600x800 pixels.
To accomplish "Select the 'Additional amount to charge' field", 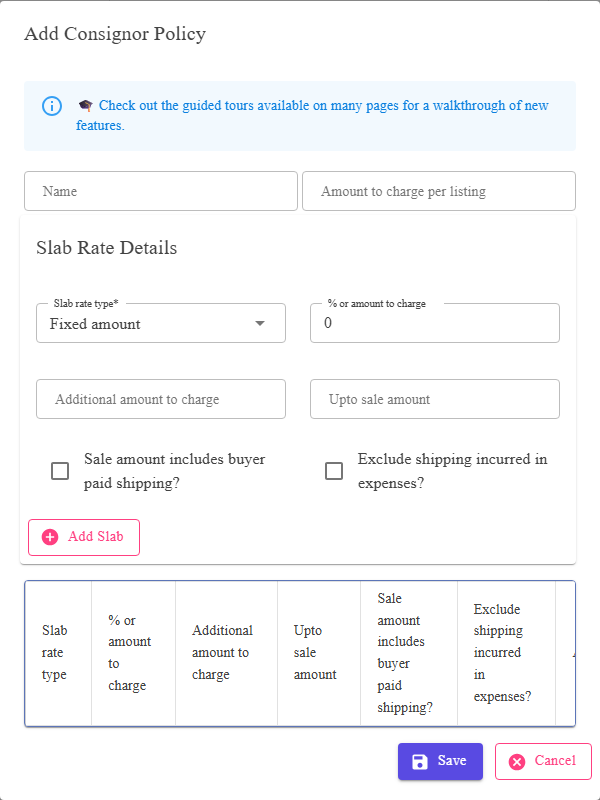I will pyautogui.click(x=161, y=399).
